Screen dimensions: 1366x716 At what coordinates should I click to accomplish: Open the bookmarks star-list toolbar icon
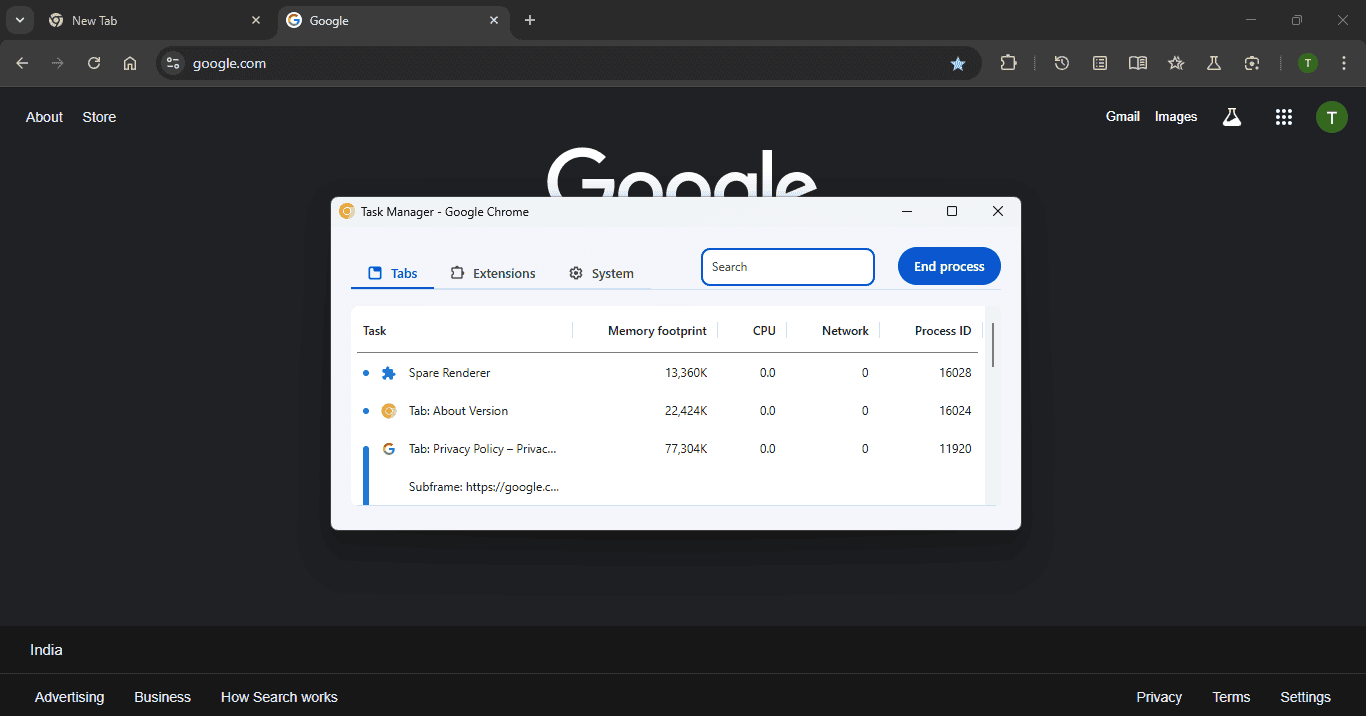tap(1176, 63)
